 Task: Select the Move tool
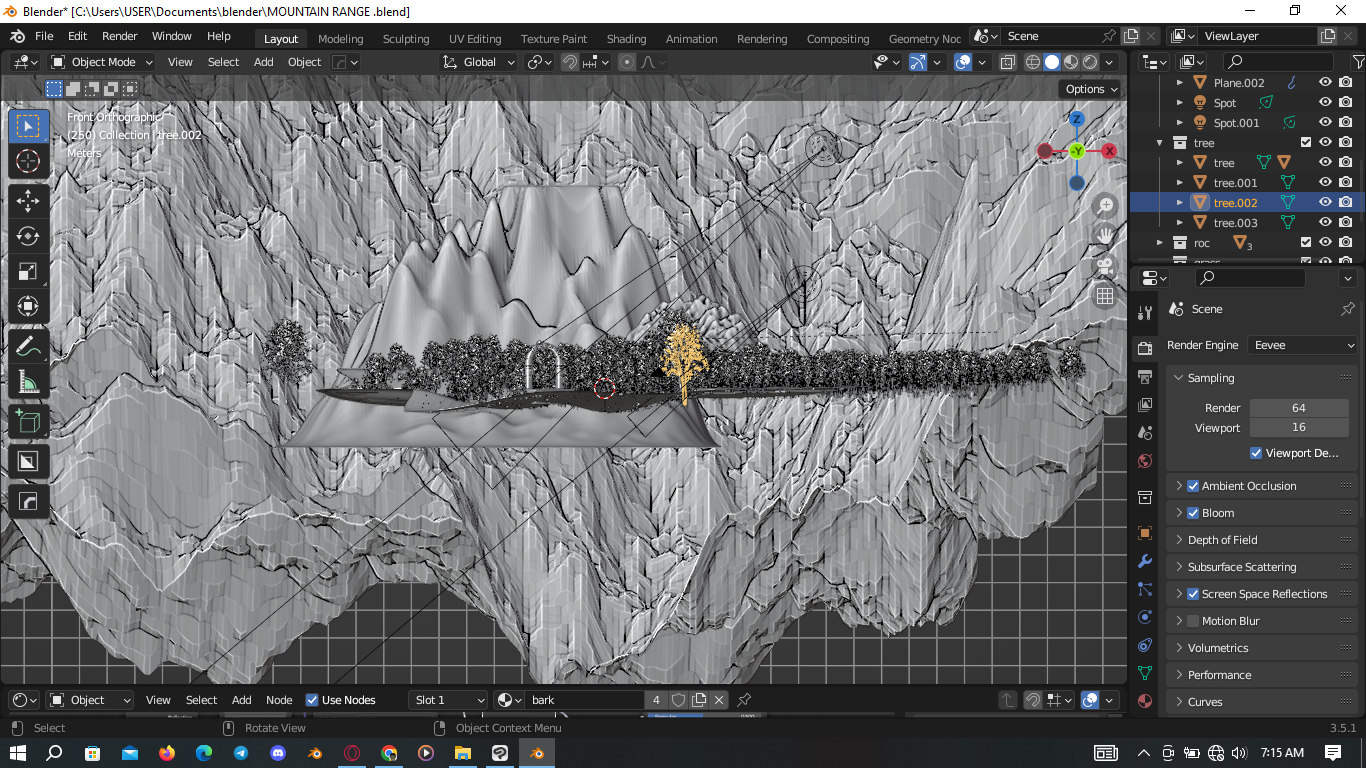28,201
